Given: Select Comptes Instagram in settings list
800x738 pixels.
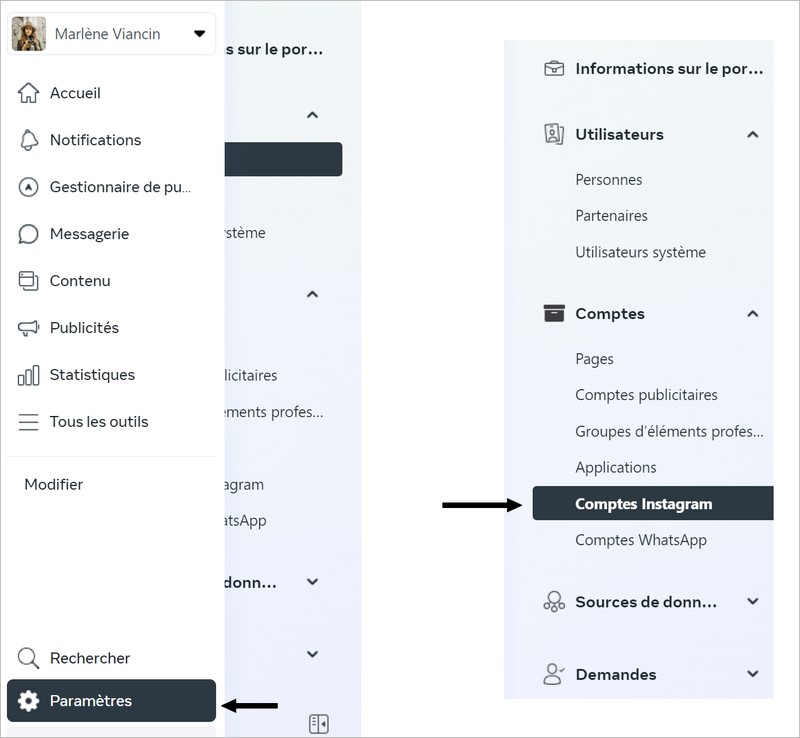Looking at the screenshot, I should (x=644, y=504).
